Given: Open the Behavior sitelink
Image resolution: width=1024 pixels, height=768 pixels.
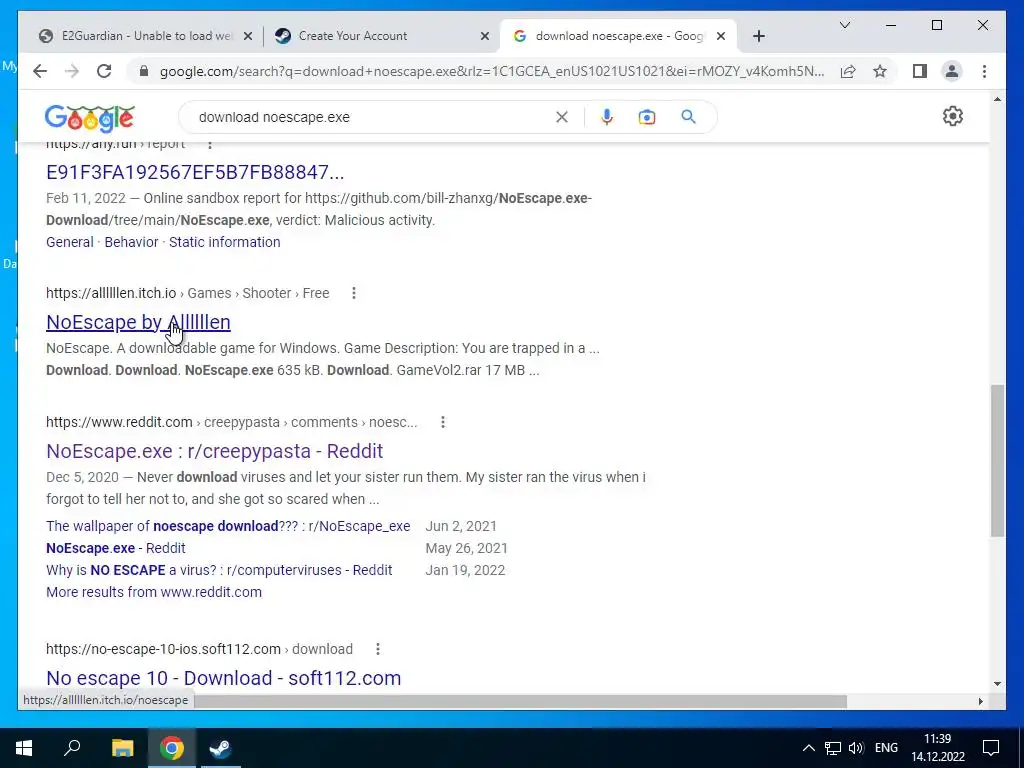Looking at the screenshot, I should click(x=131, y=242).
